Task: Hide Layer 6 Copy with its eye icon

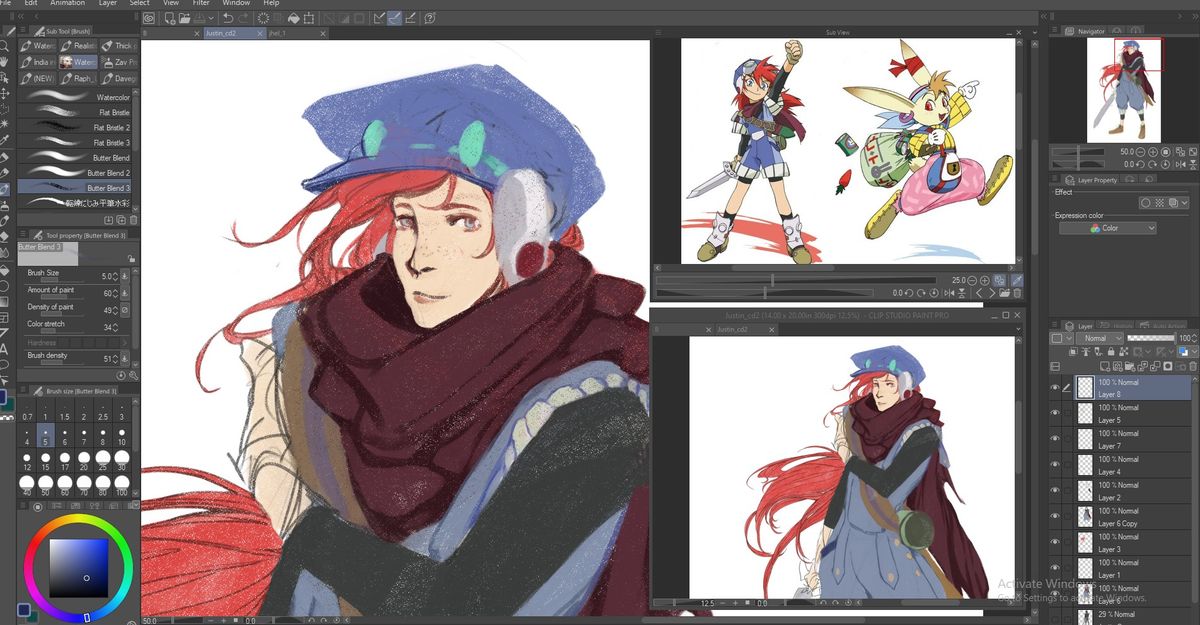Action: (x=1054, y=516)
